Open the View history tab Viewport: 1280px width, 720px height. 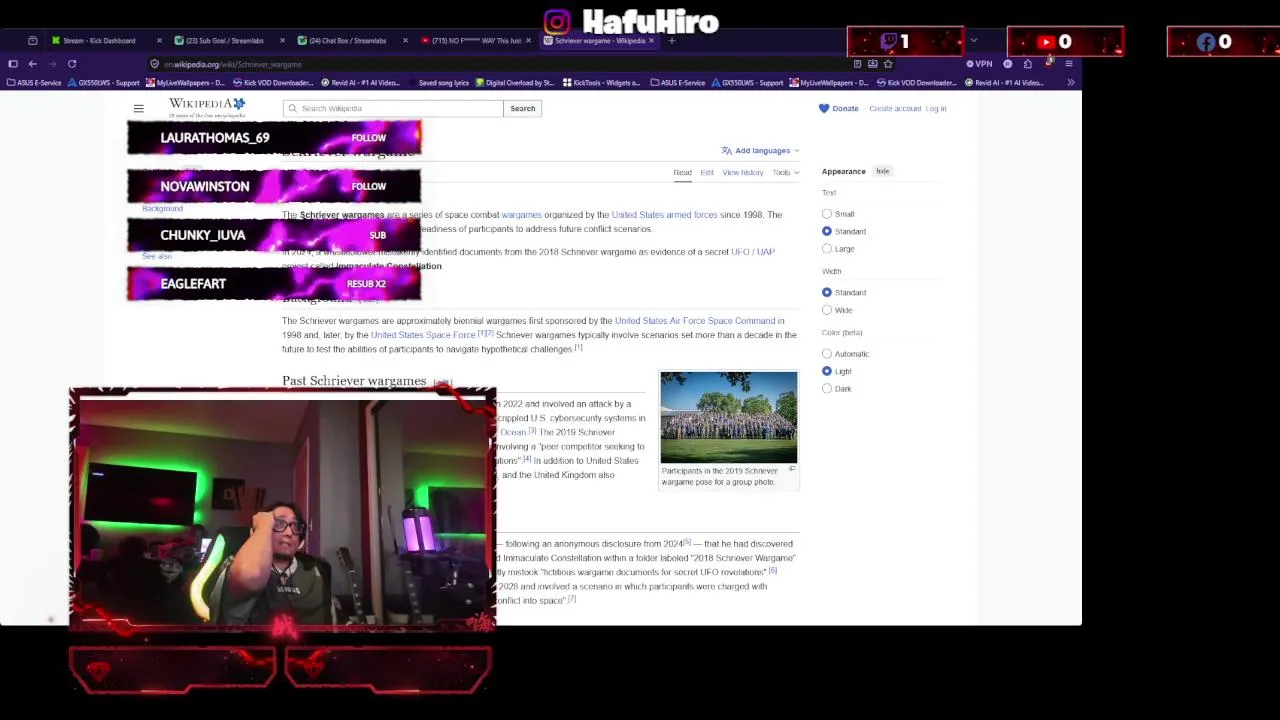click(743, 172)
